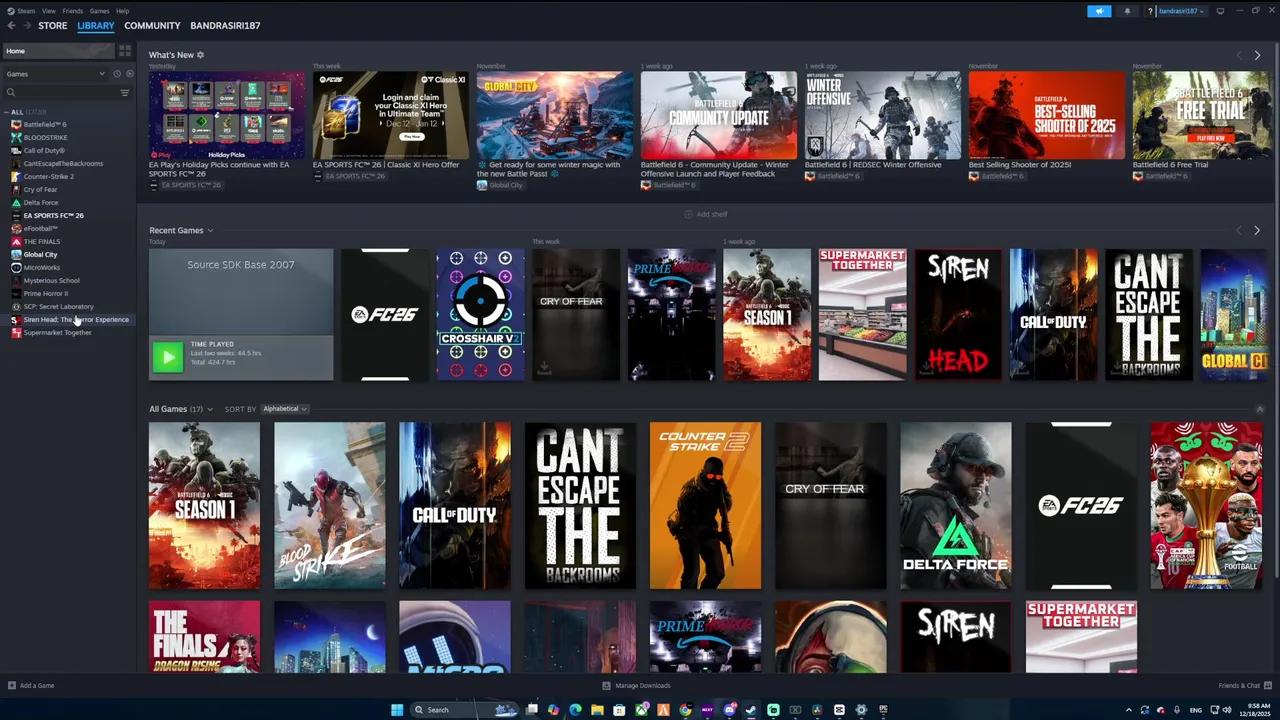Open File Explorer from the taskbar

[x=597, y=710]
